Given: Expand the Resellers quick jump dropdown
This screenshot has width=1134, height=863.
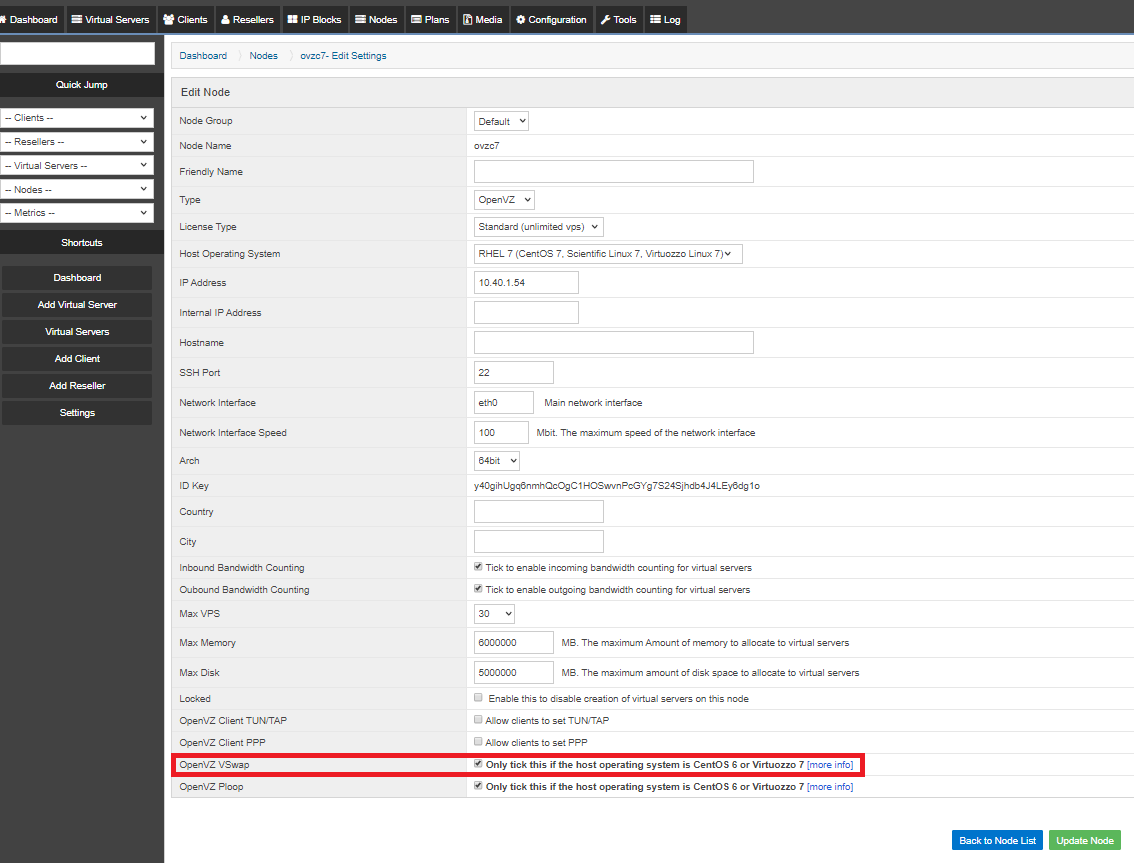Looking at the screenshot, I should point(77,142).
